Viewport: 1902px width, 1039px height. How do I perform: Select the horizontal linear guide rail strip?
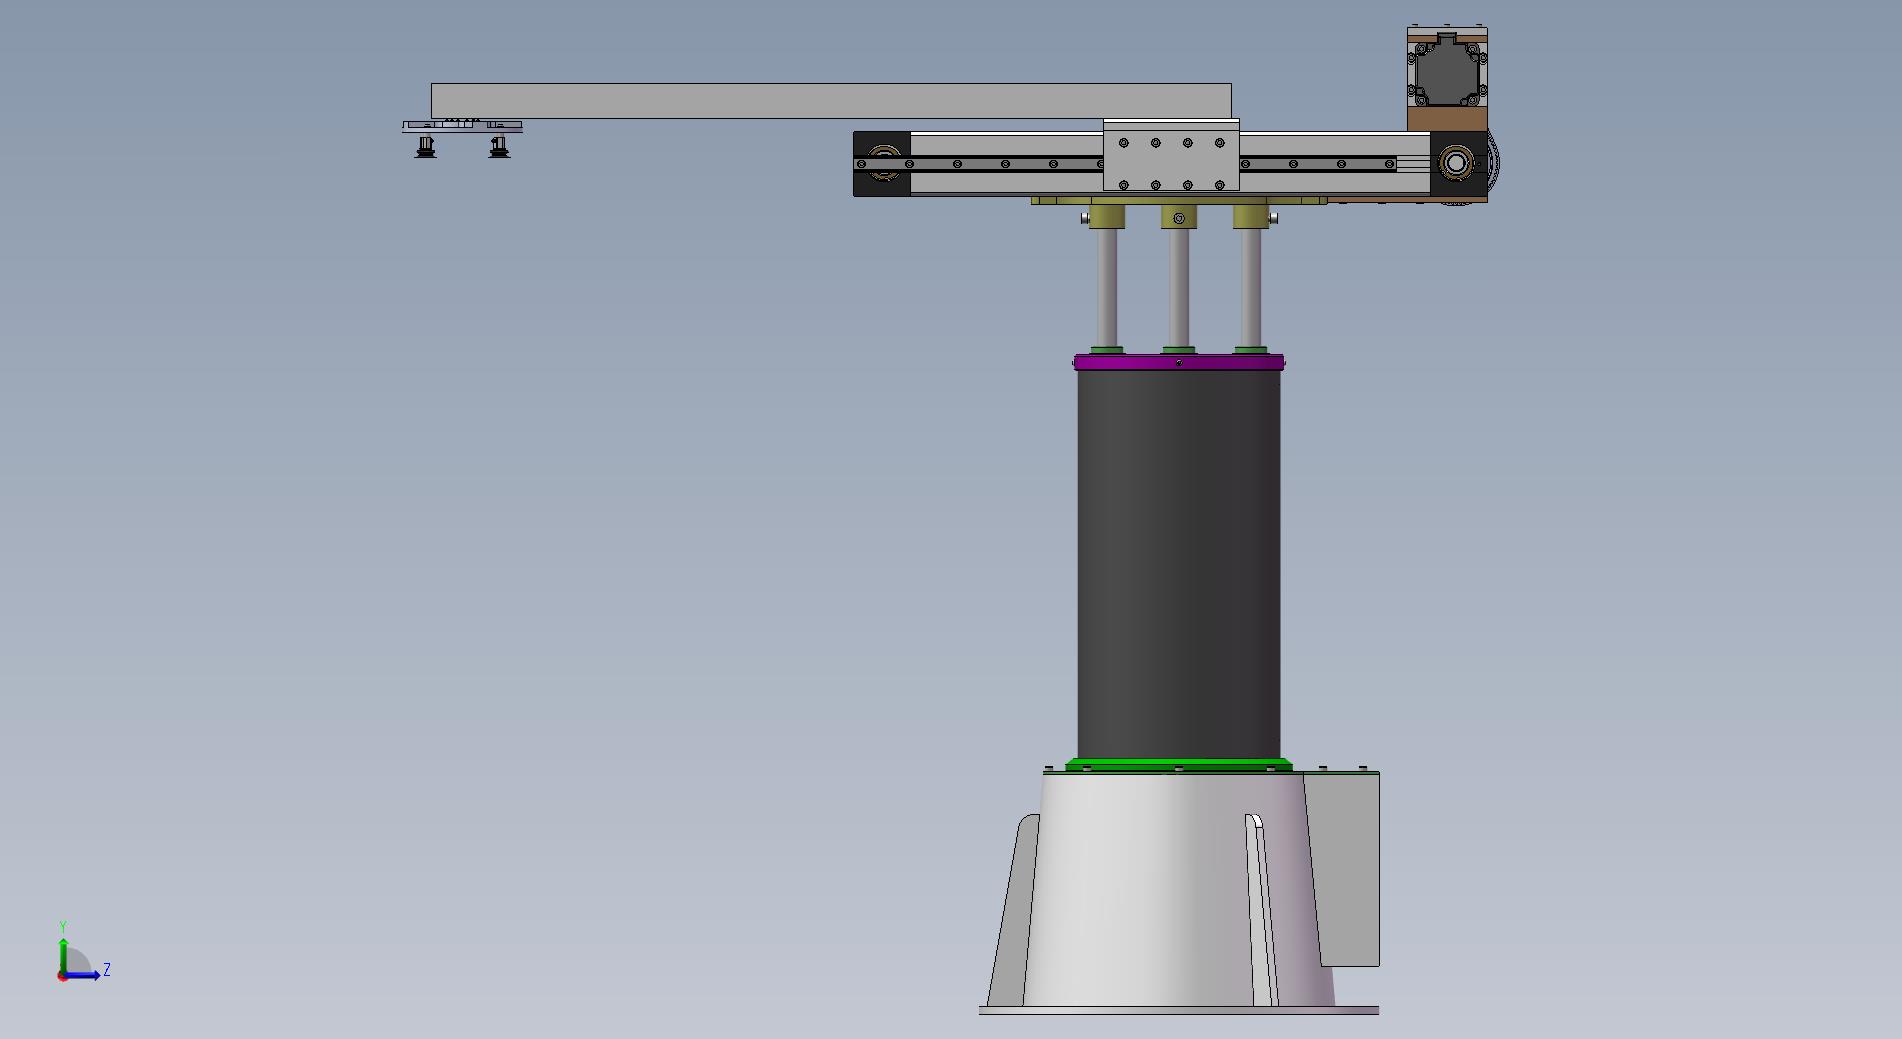tap(1125, 163)
